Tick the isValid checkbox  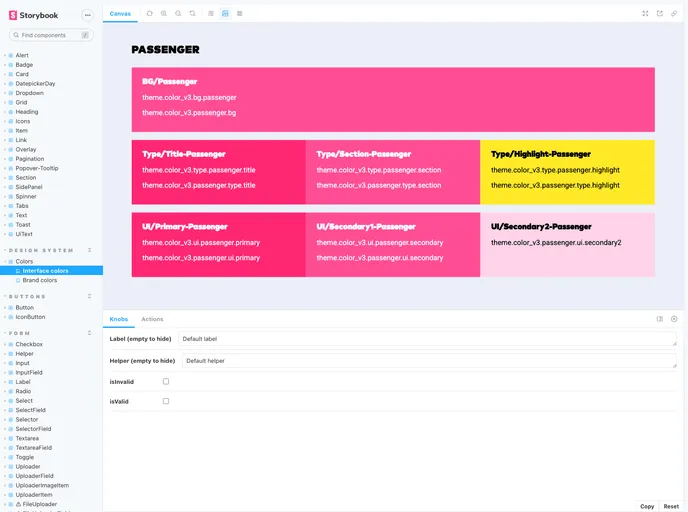click(x=166, y=401)
